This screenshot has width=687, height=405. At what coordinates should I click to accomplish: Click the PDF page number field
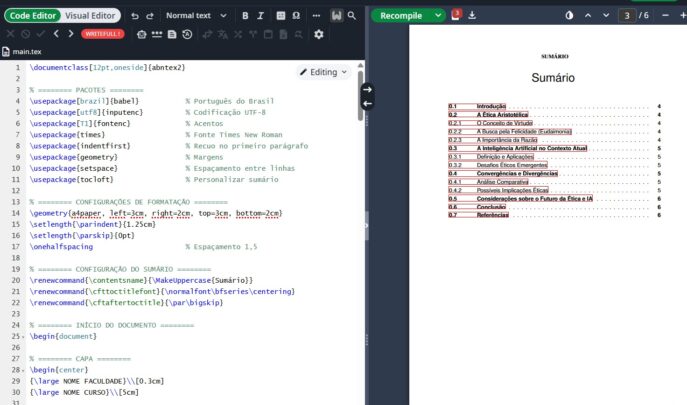coord(626,16)
